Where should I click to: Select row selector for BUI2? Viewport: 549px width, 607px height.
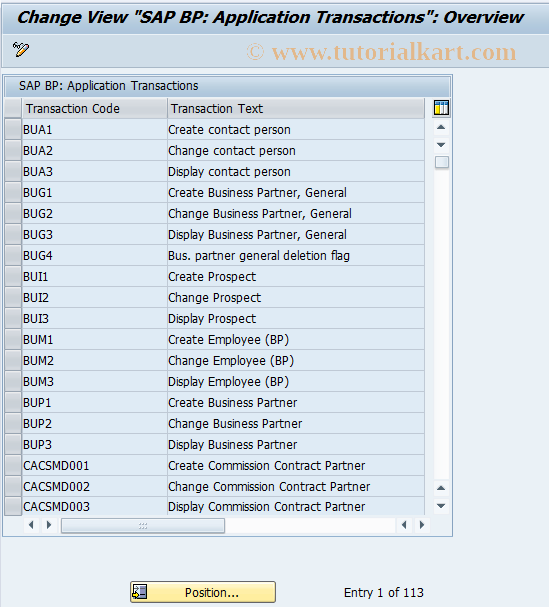coord(13,297)
